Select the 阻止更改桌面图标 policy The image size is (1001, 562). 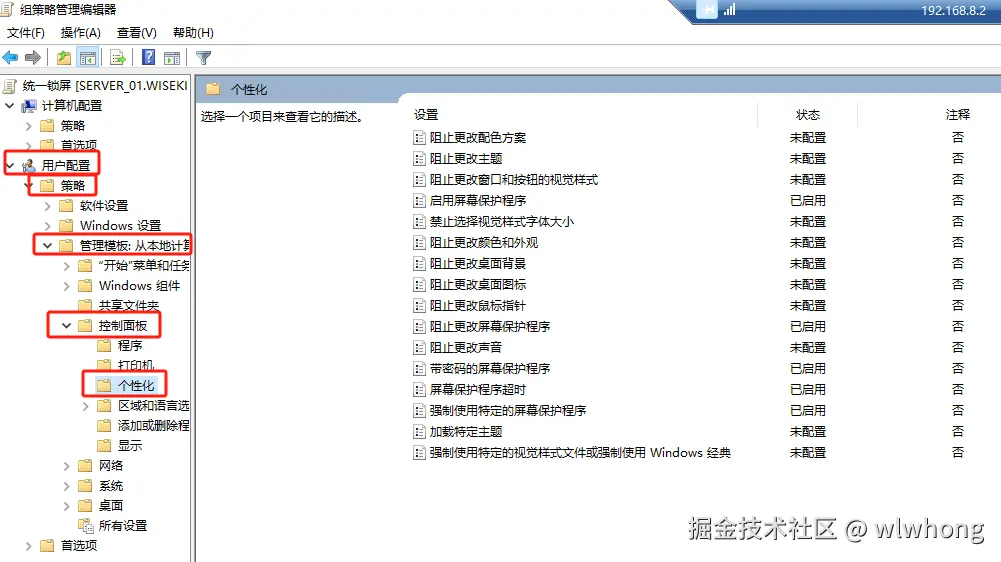[x=478, y=285]
